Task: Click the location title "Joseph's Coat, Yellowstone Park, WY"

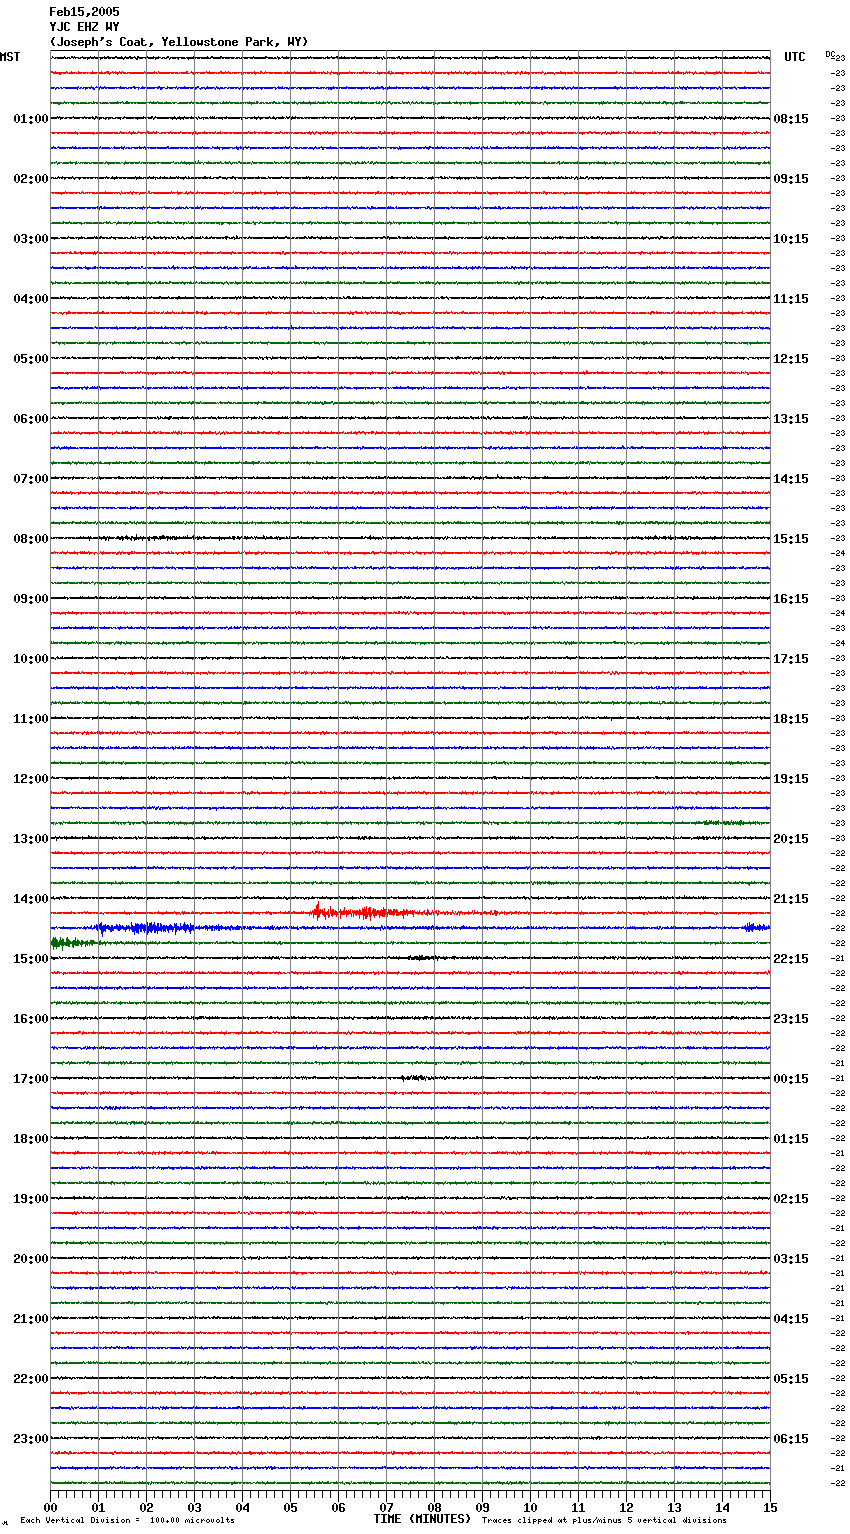Action: [x=179, y=42]
